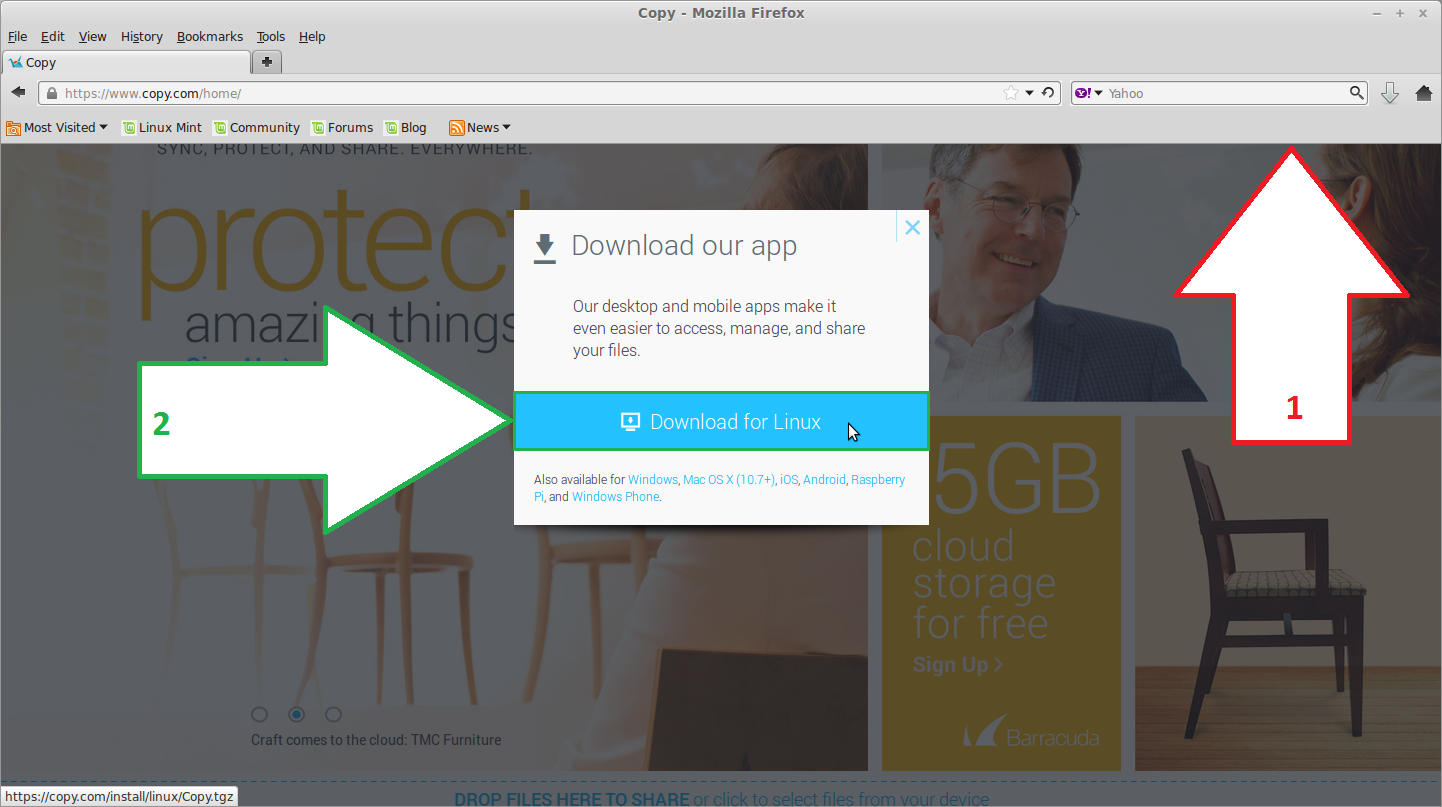The height and width of the screenshot is (807, 1442).
Task: Click the search magnifier icon
Action: [1357, 93]
